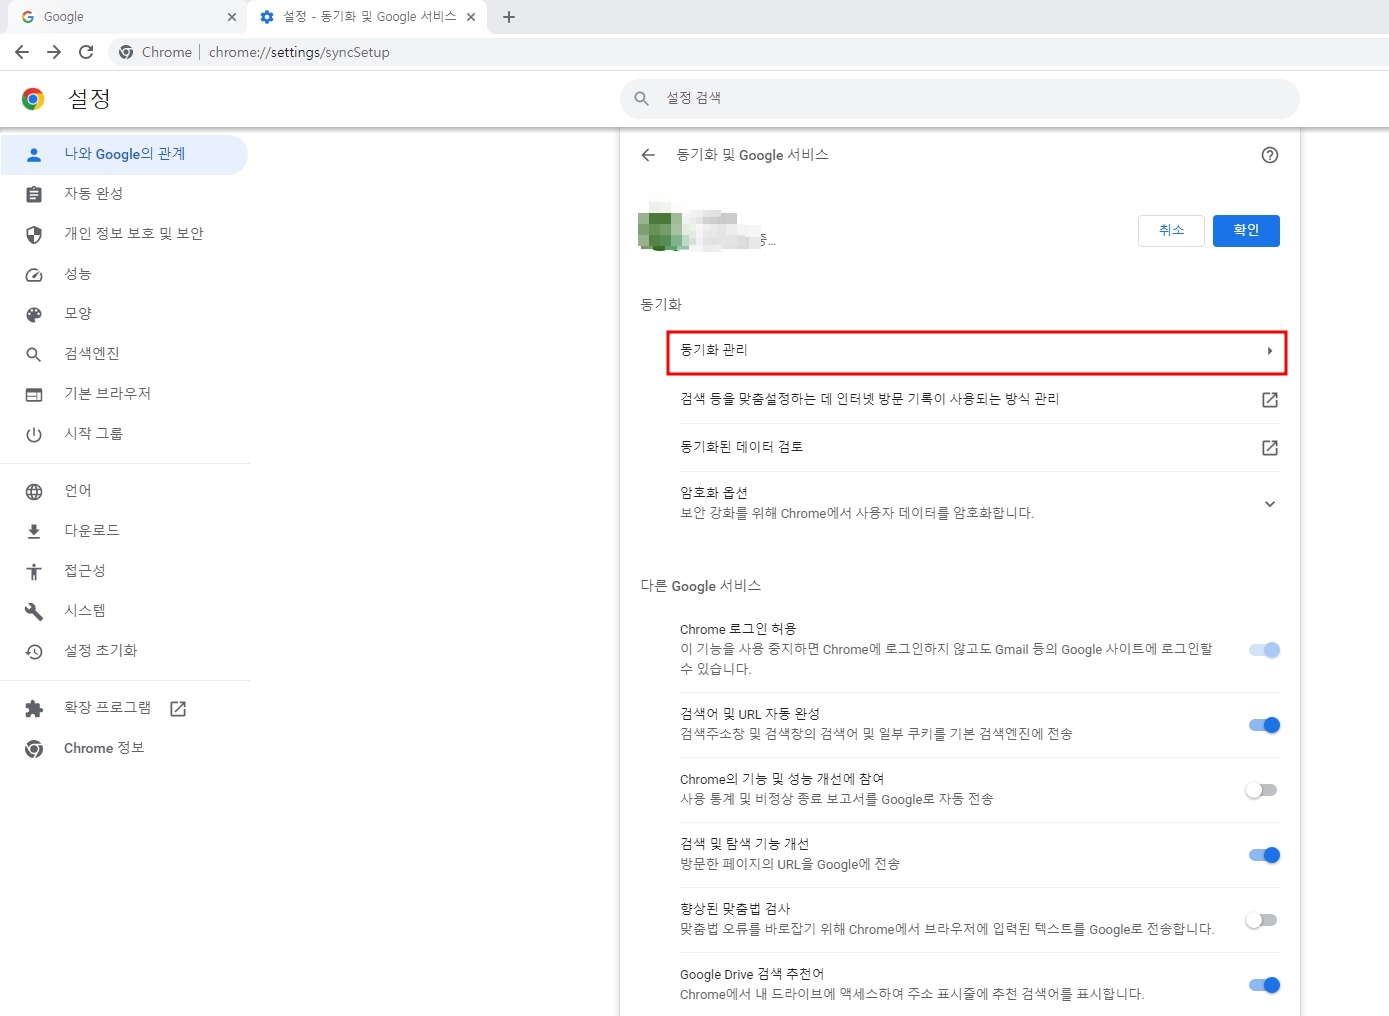Open a new tab with the plus icon

(x=509, y=17)
